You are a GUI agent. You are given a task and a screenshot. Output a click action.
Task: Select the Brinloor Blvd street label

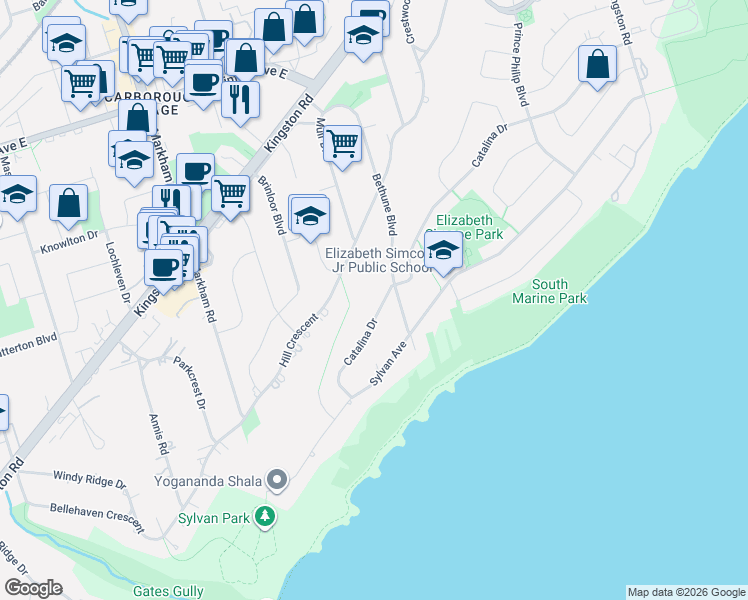coord(271,205)
